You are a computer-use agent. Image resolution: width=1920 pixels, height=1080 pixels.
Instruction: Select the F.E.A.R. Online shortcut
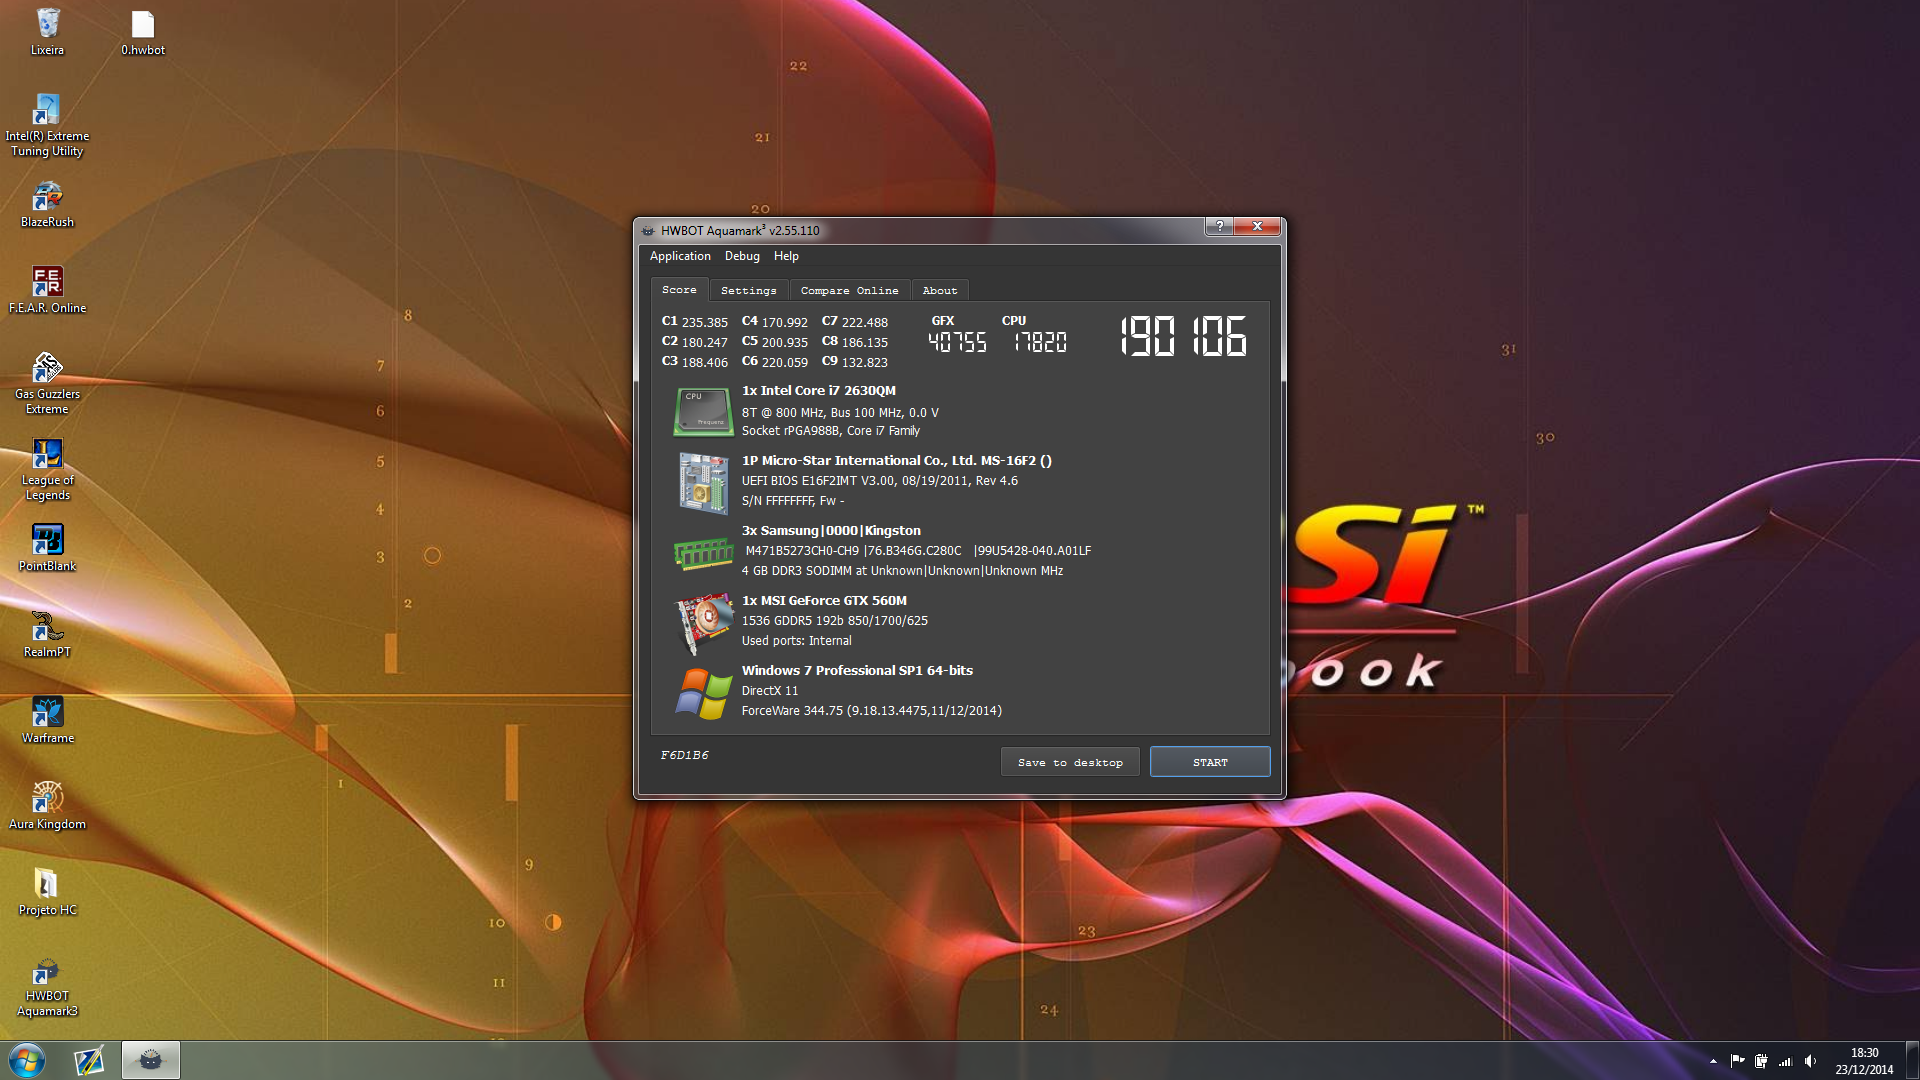click(47, 290)
